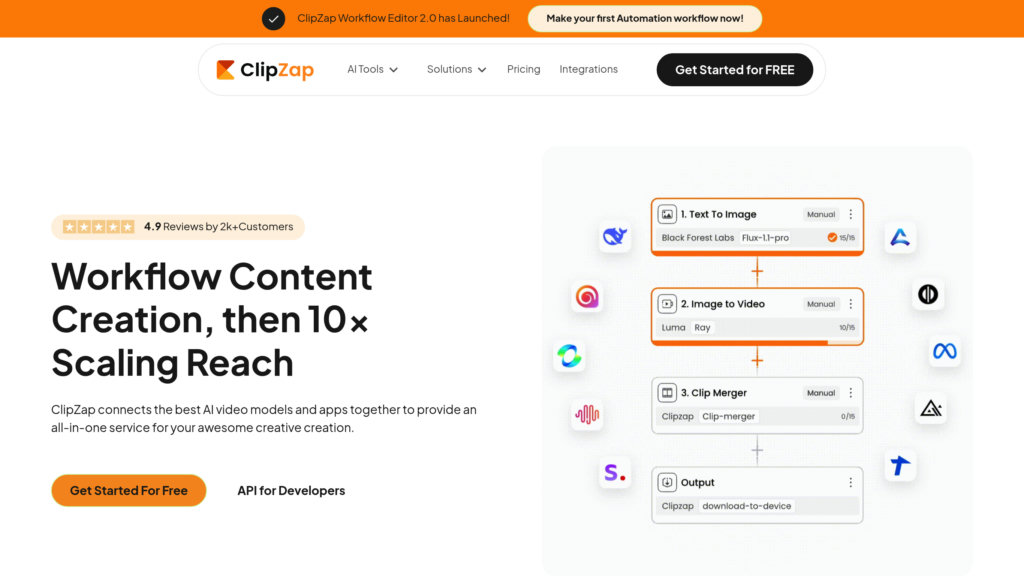The width and height of the screenshot is (1024, 576).
Task: Click the black Get Started for FREE button
Action: point(734,70)
